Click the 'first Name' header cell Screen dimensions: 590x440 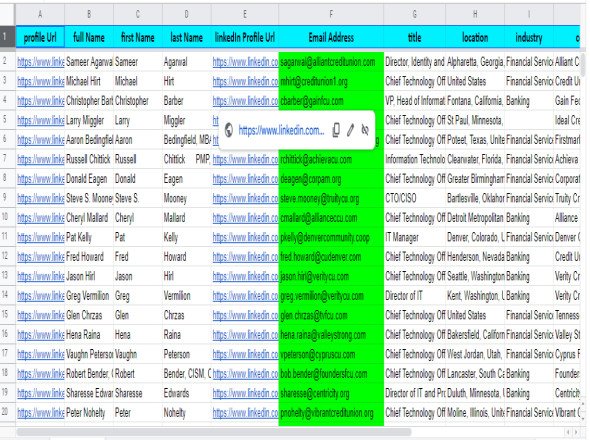[138, 37]
